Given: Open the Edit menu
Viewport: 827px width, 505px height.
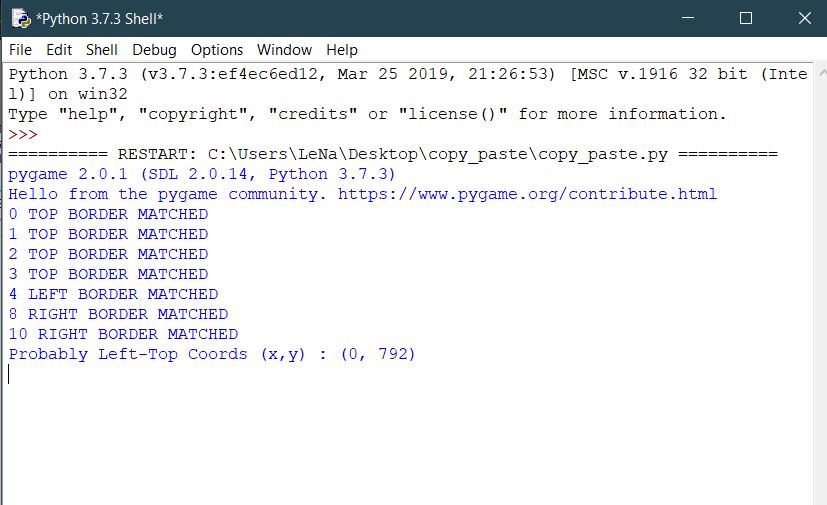Looking at the screenshot, I should tap(59, 49).
